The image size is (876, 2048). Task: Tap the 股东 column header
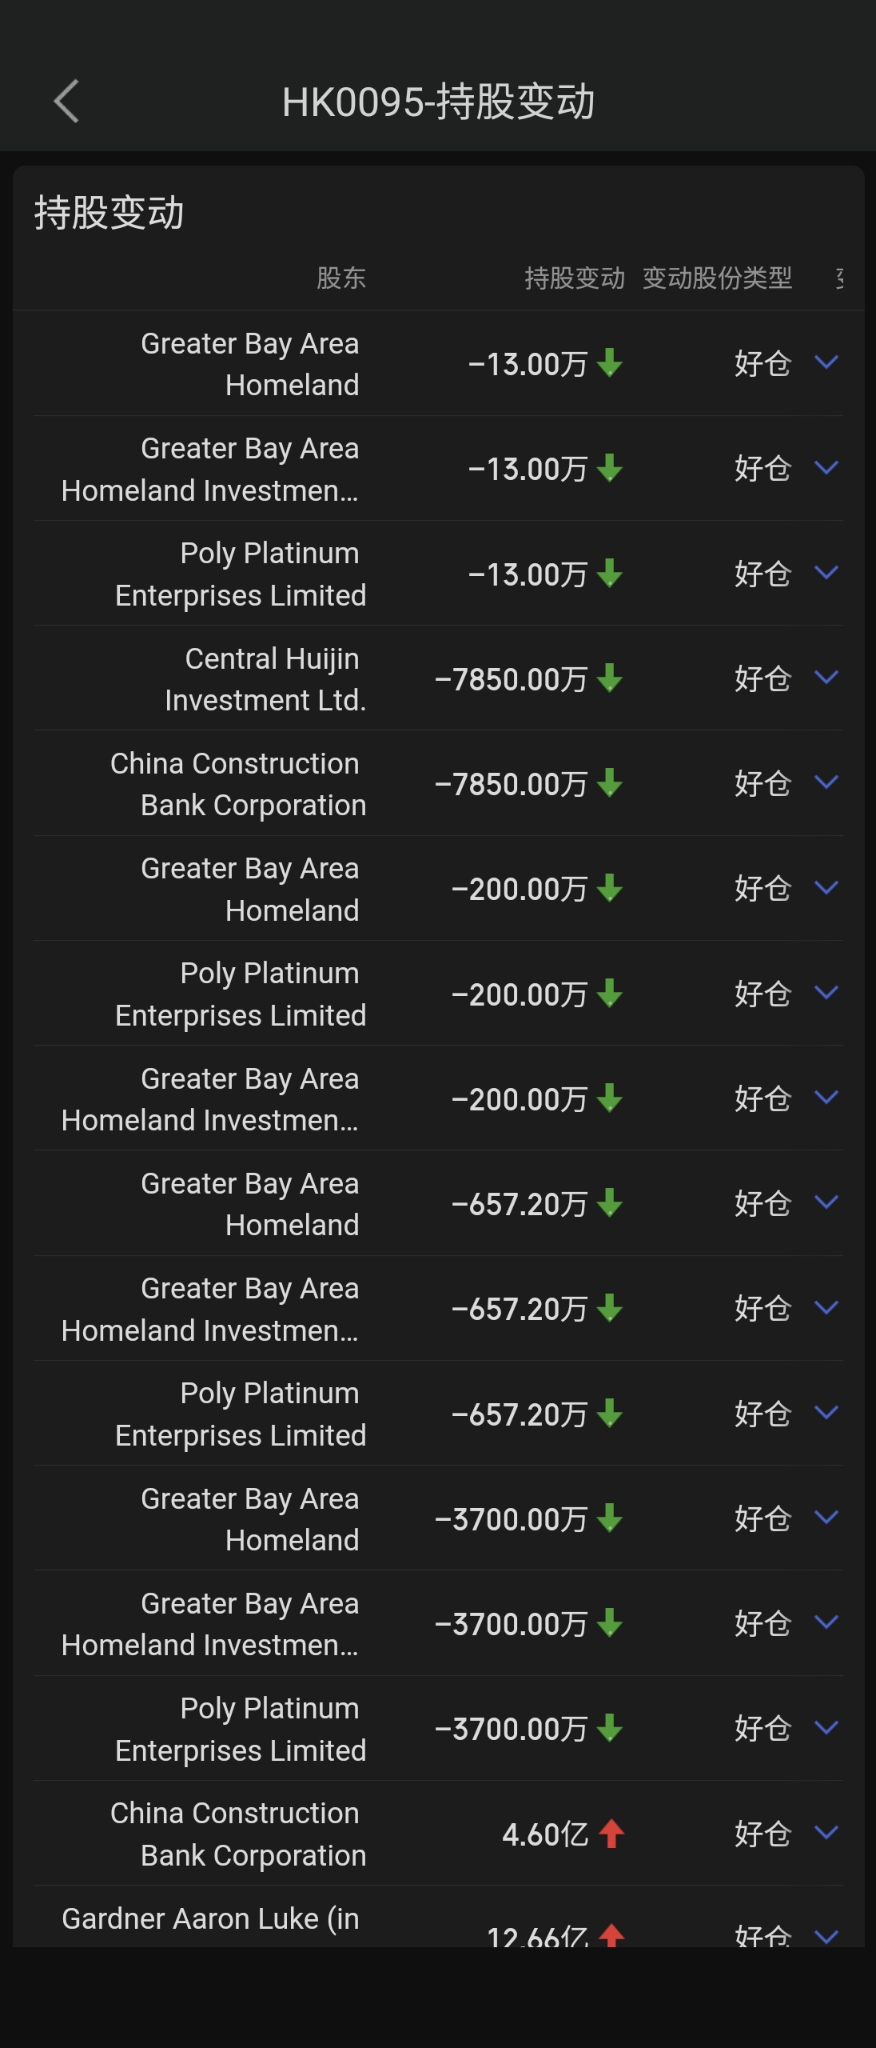341,278
